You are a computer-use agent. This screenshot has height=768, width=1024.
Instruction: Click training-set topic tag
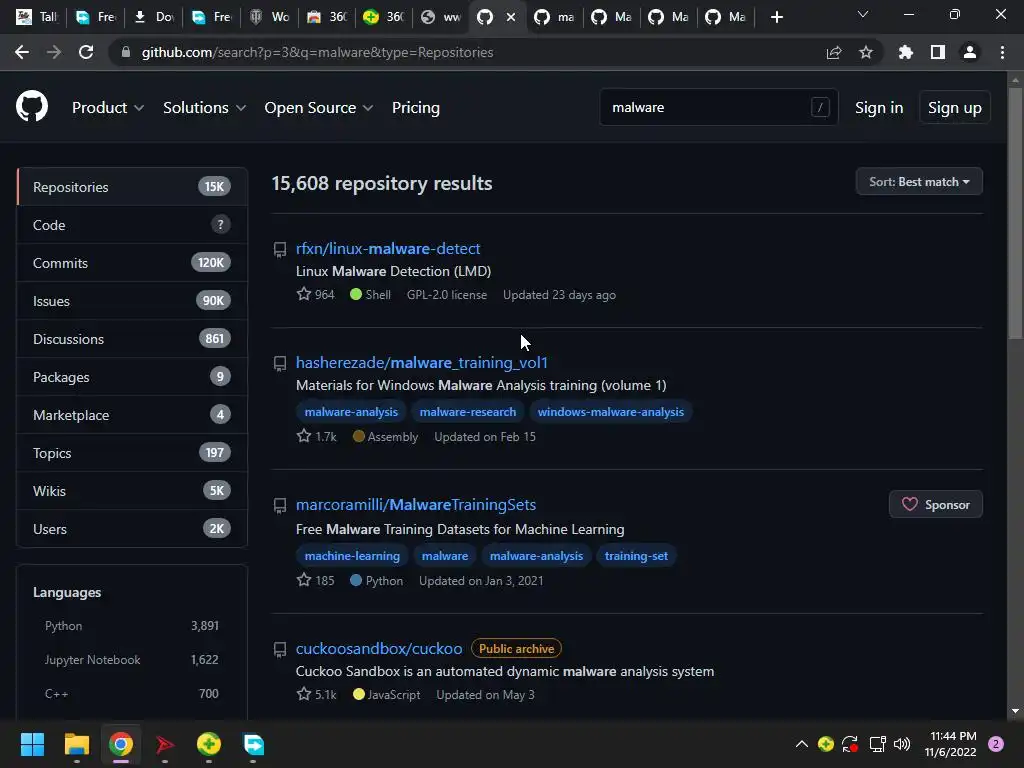click(636, 556)
